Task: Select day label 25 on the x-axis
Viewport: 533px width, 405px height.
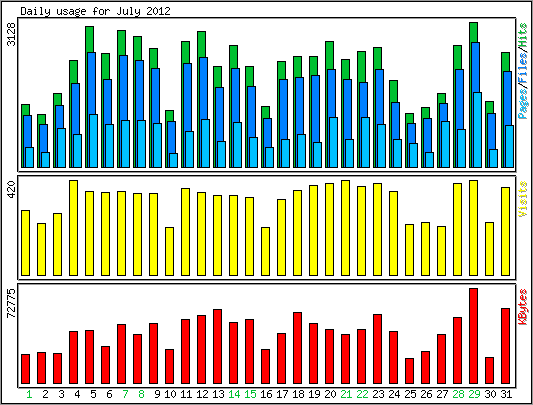Action: 410,394
